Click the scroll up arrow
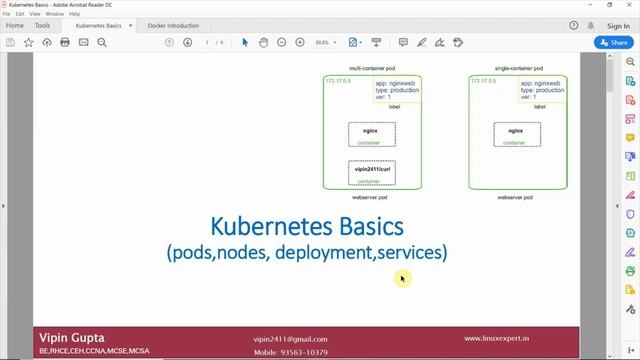Screen dimensions: 640x360 (610, 55)
